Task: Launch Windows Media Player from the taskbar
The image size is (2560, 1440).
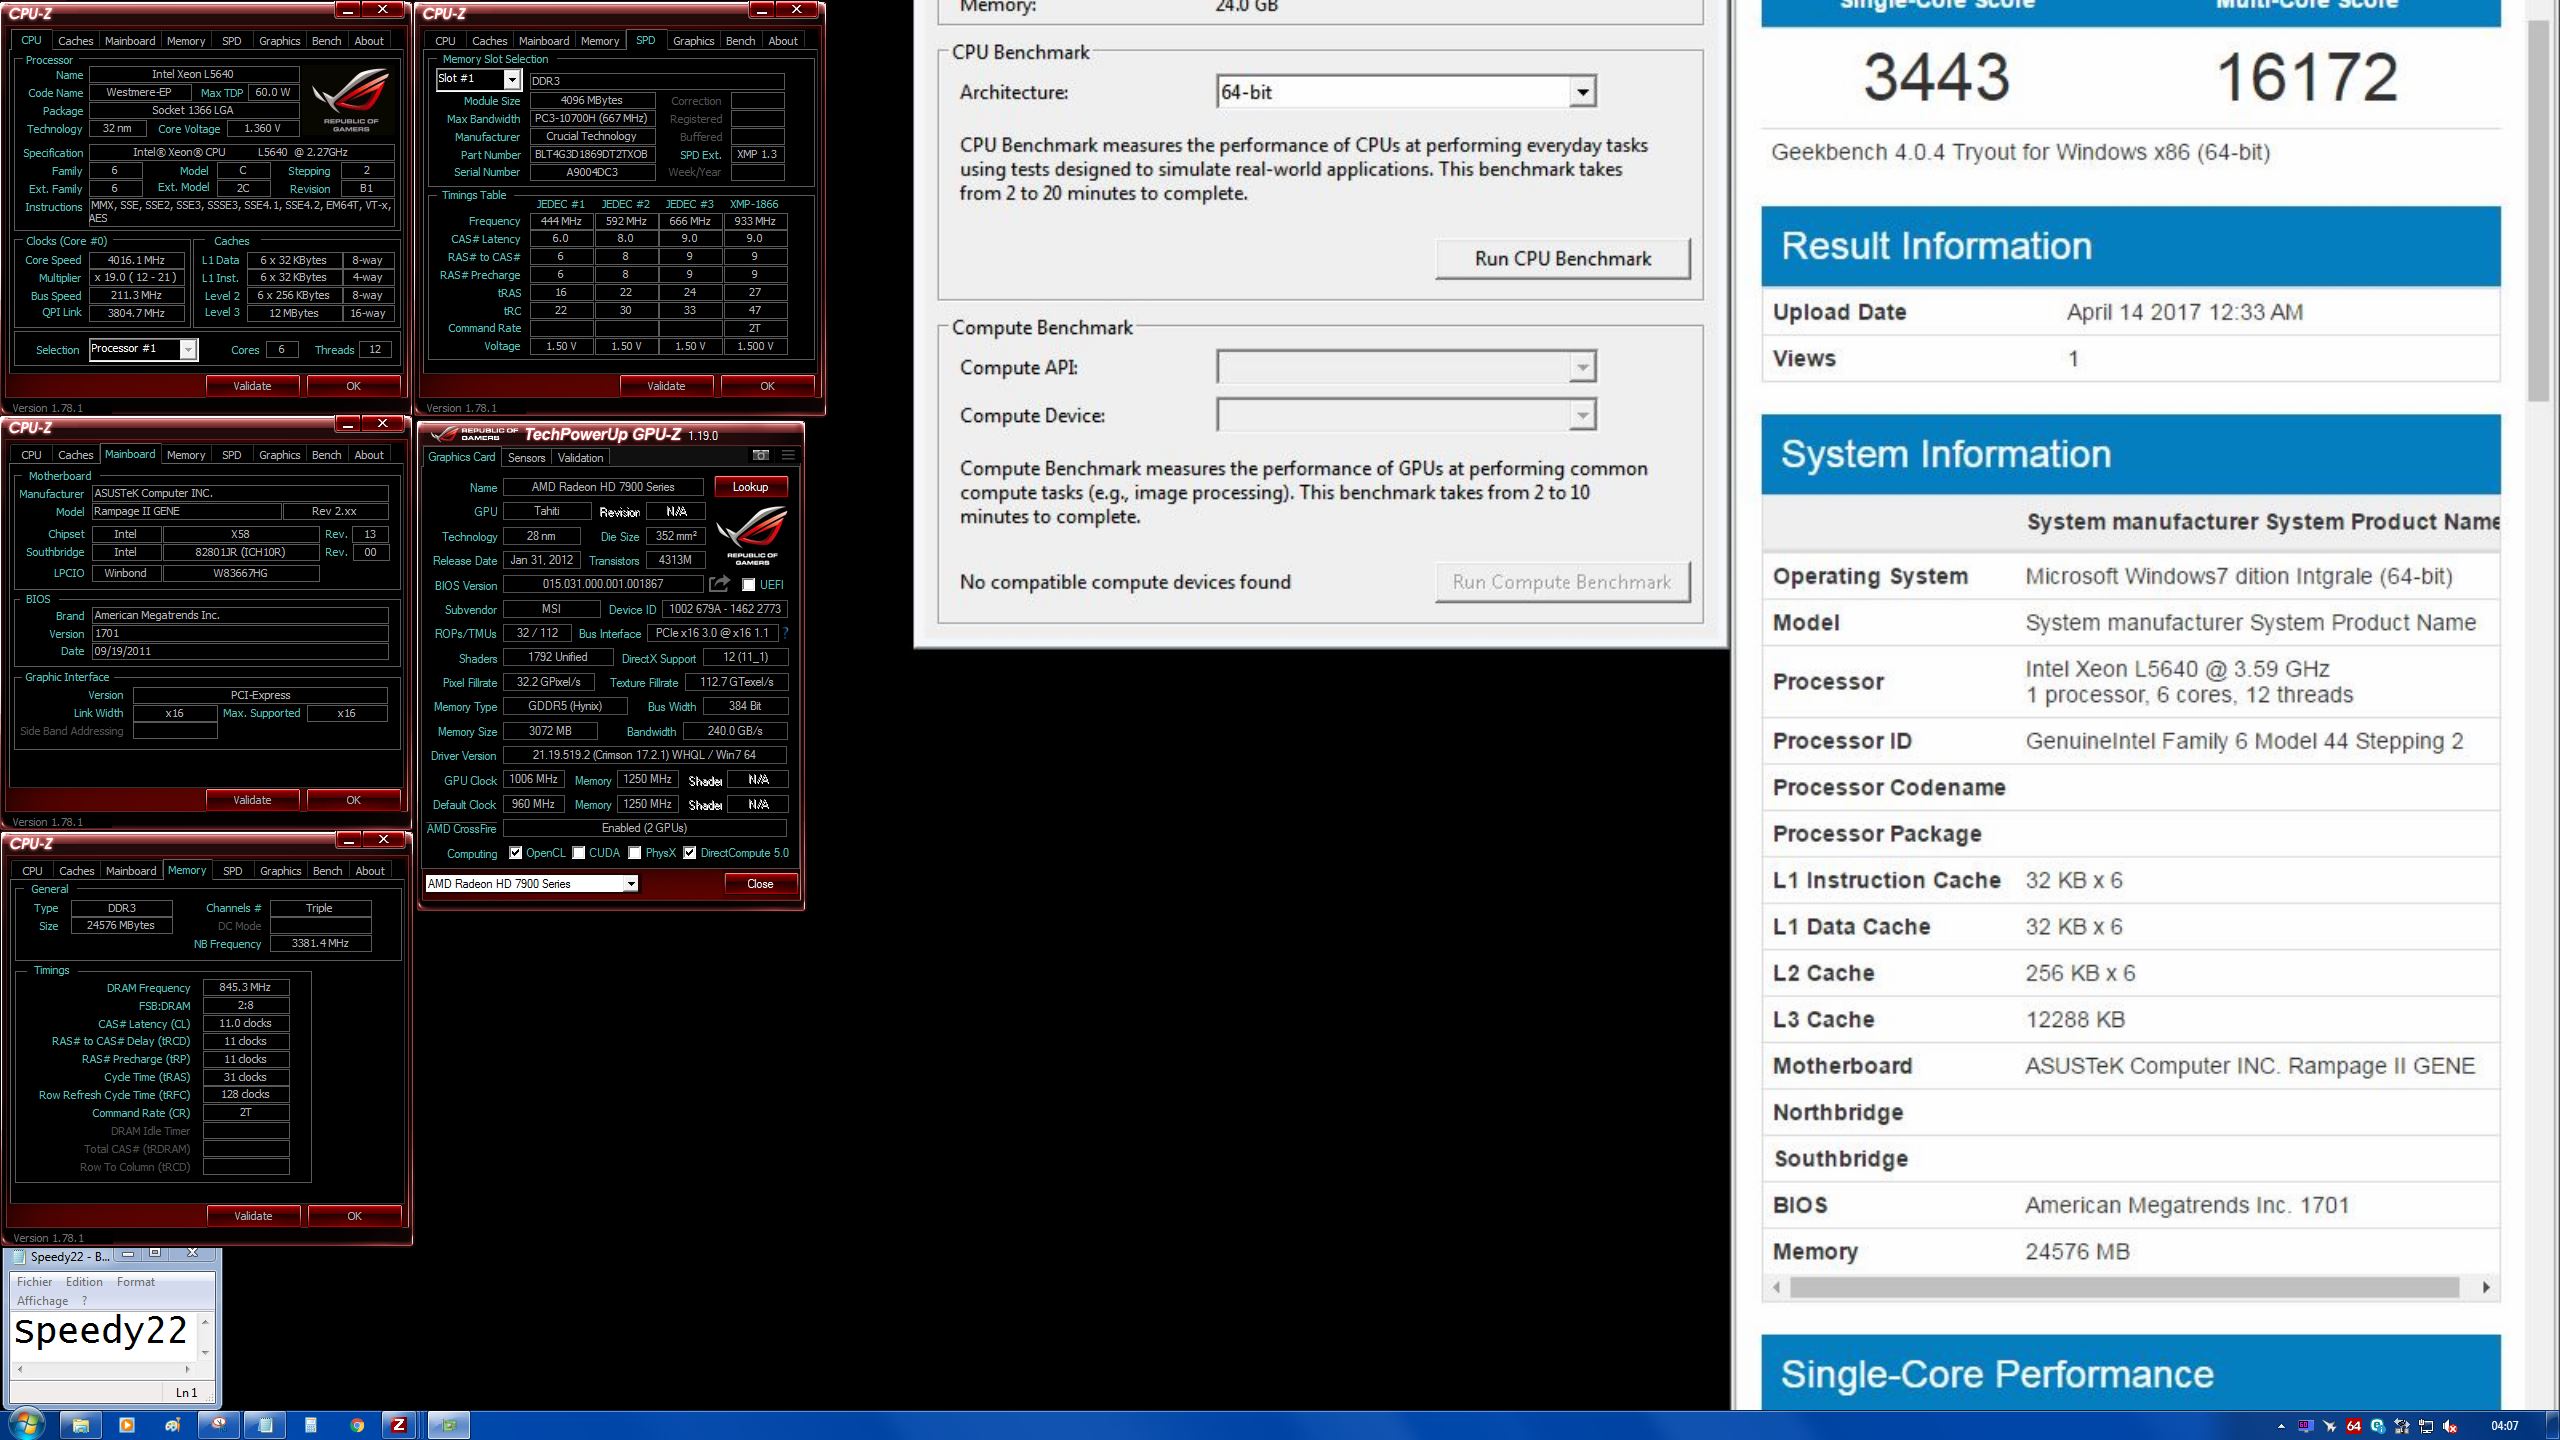Action: point(127,1425)
